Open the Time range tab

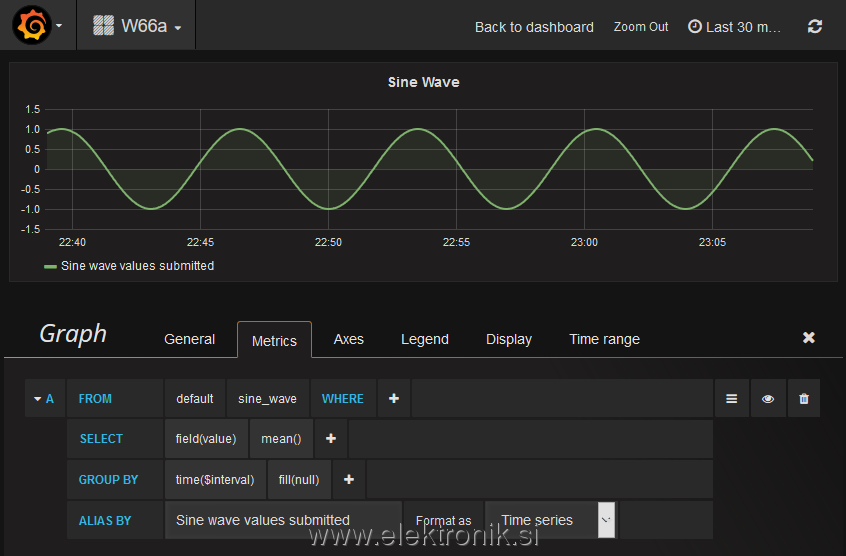[x=604, y=339]
